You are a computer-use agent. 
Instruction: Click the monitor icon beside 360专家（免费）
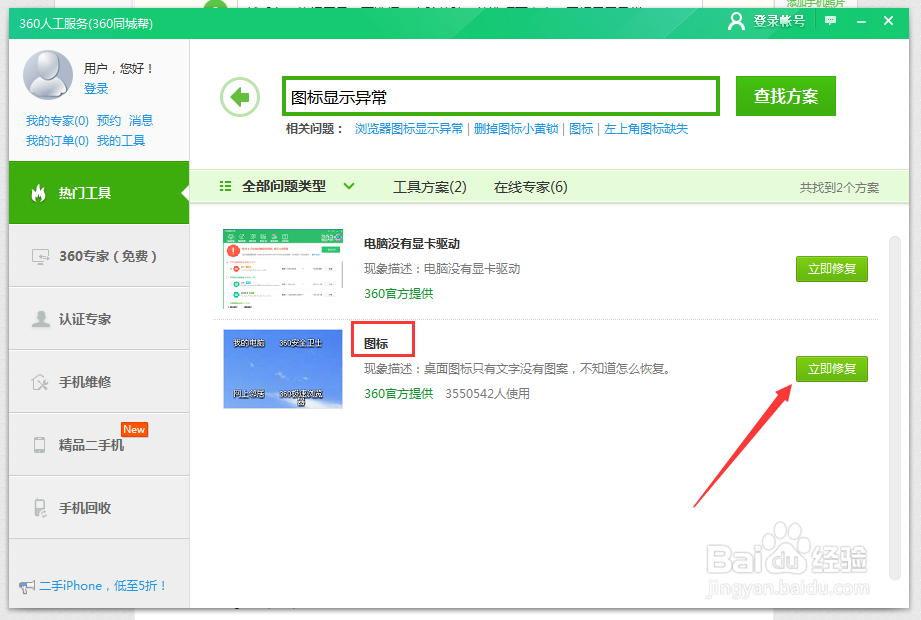point(40,257)
